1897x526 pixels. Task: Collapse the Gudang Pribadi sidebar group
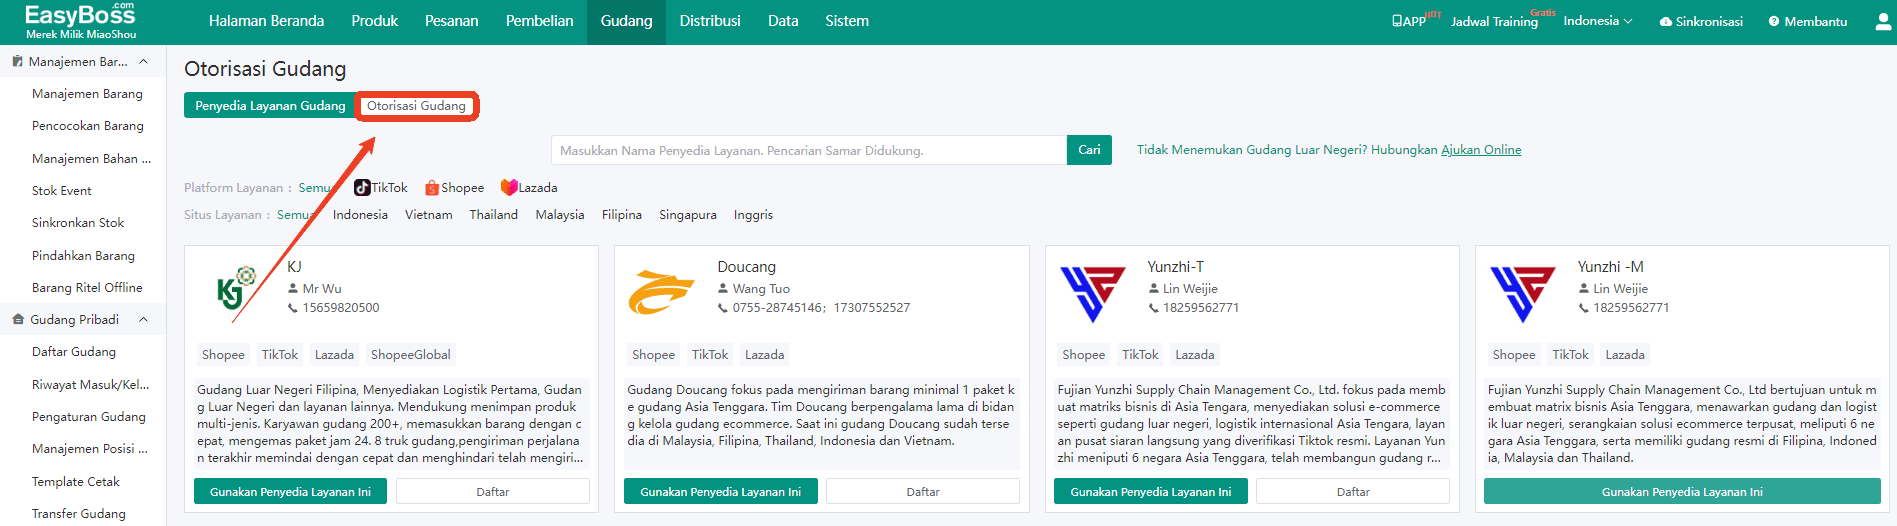(143, 320)
